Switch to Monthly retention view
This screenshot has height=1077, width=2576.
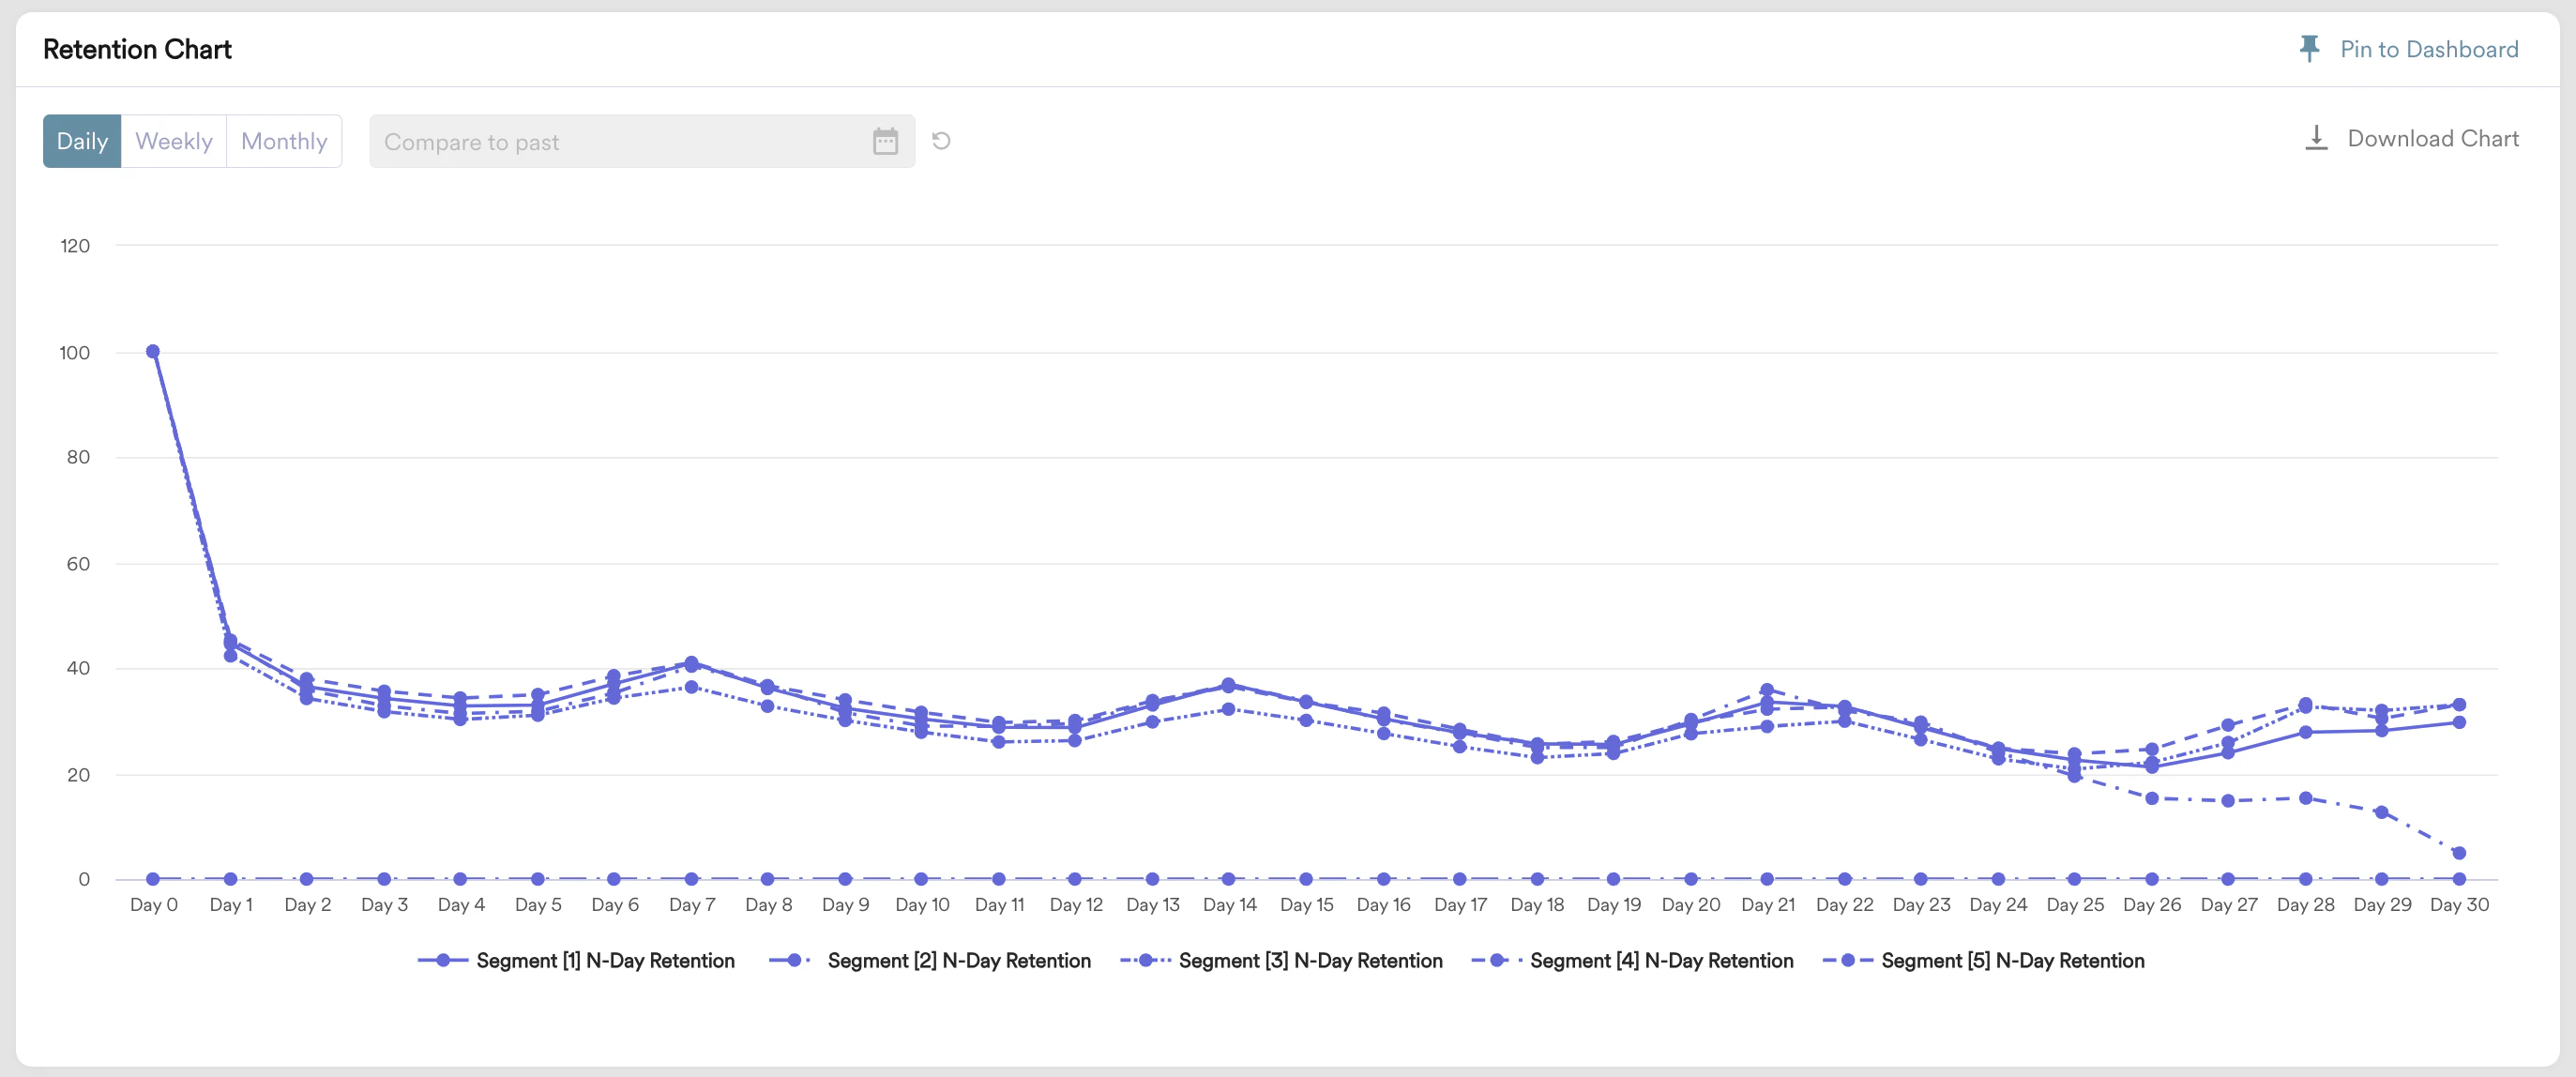click(284, 141)
